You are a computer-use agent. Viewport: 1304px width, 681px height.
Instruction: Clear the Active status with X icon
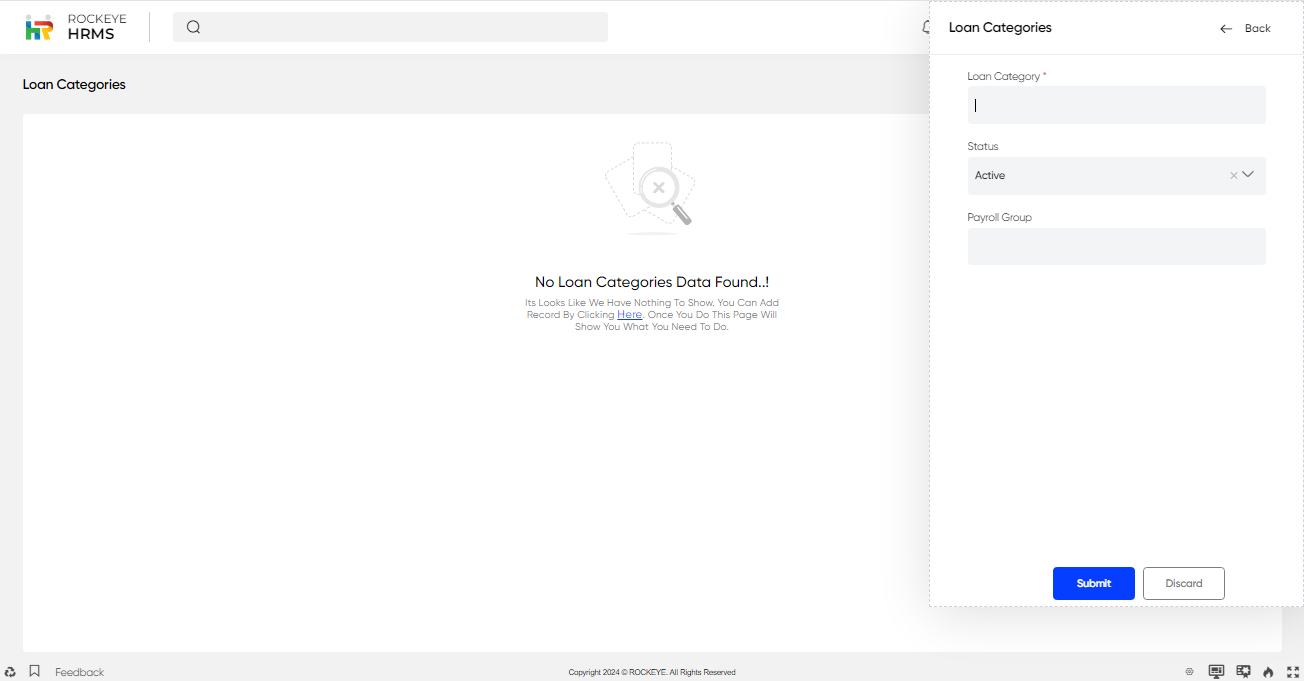coord(1234,176)
